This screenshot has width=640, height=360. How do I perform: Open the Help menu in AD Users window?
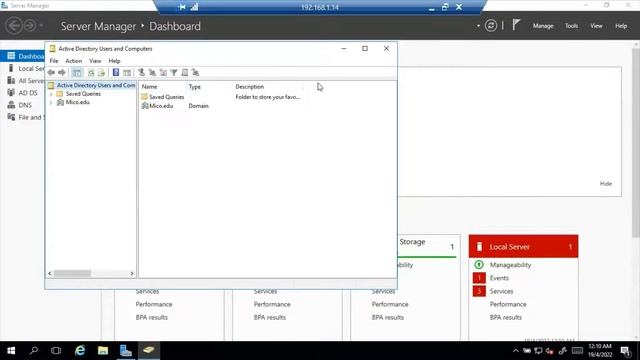pos(114,61)
